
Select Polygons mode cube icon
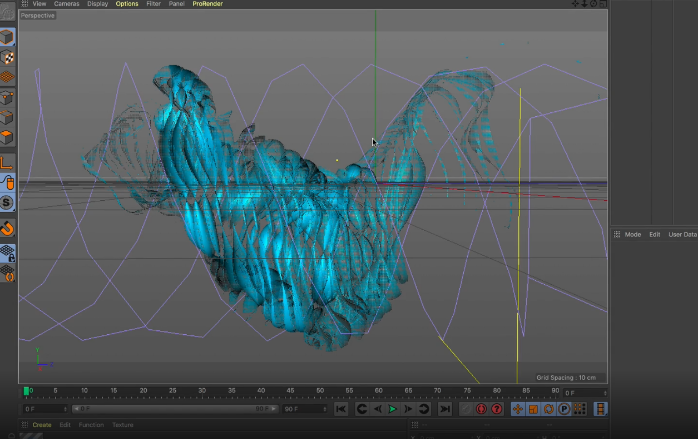tap(7, 137)
